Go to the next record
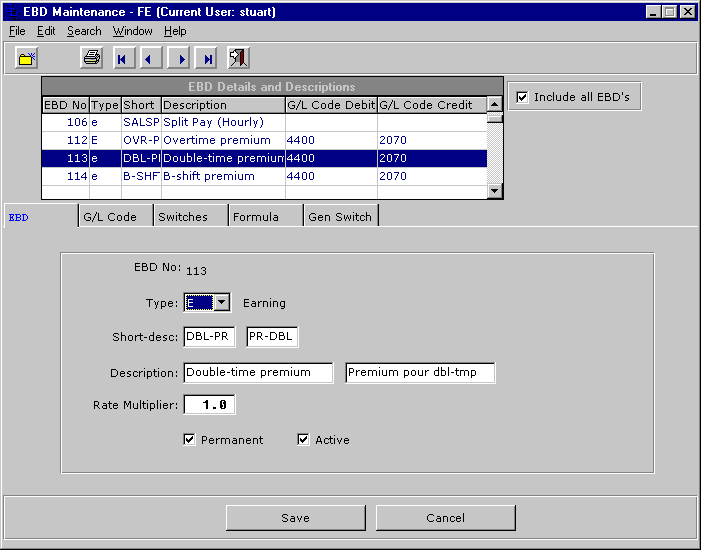The width and height of the screenshot is (701, 550). [x=179, y=58]
